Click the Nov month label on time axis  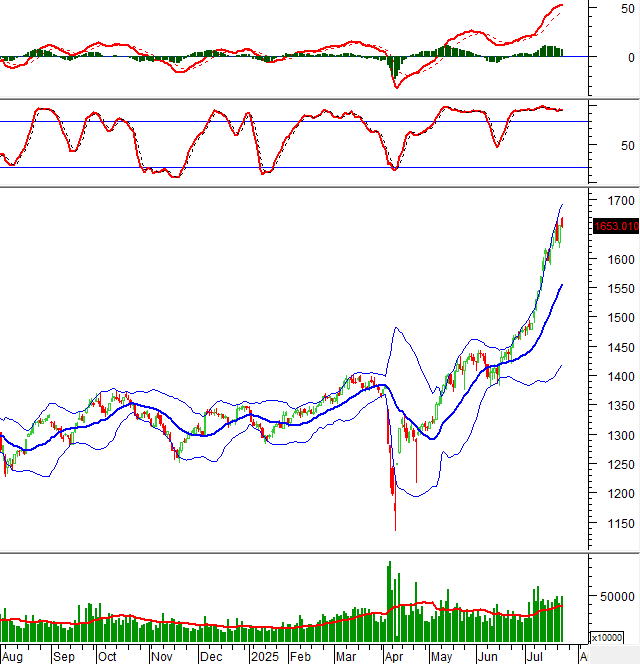[x=161, y=657]
